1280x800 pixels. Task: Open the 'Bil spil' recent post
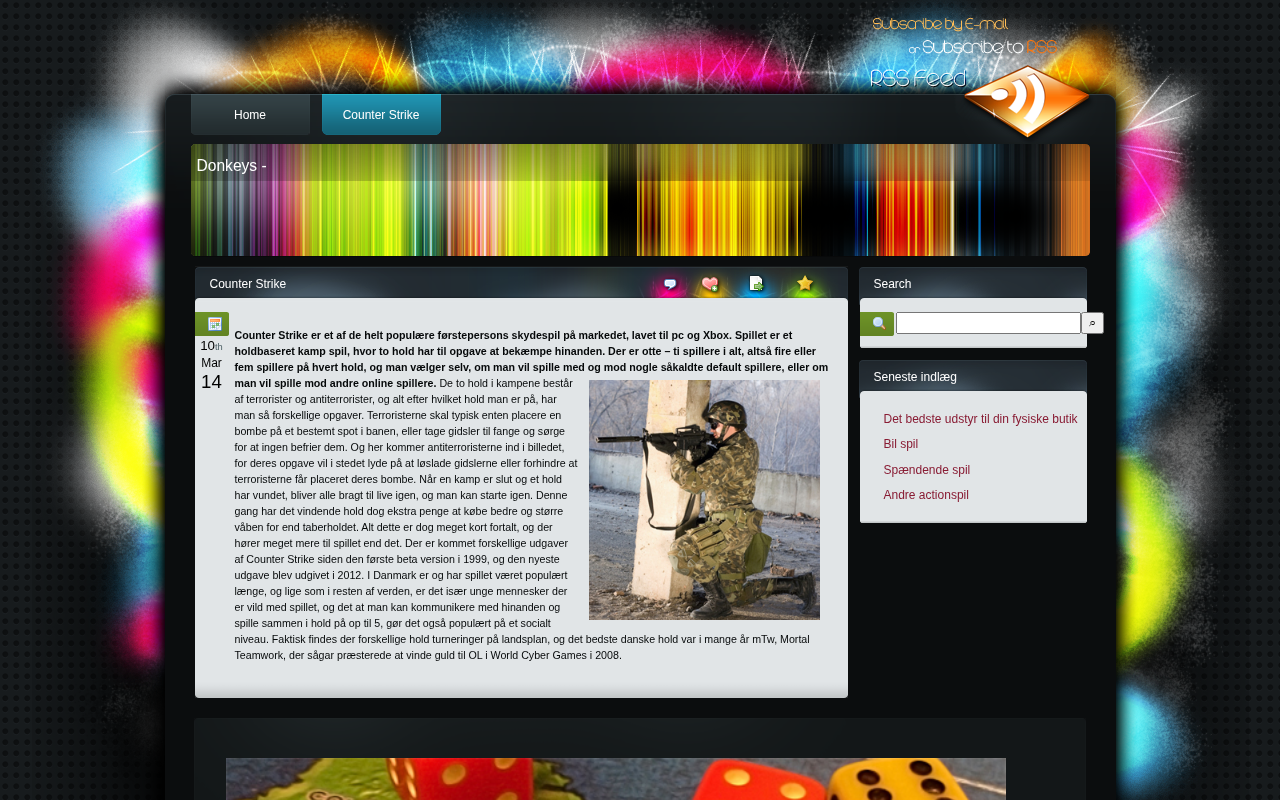click(x=900, y=444)
